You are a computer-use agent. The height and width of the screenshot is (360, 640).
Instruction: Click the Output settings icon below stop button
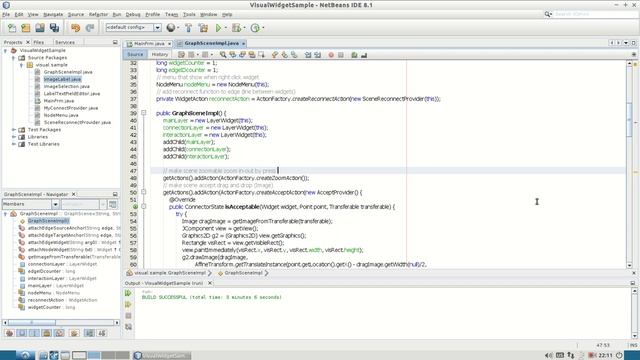128,327
